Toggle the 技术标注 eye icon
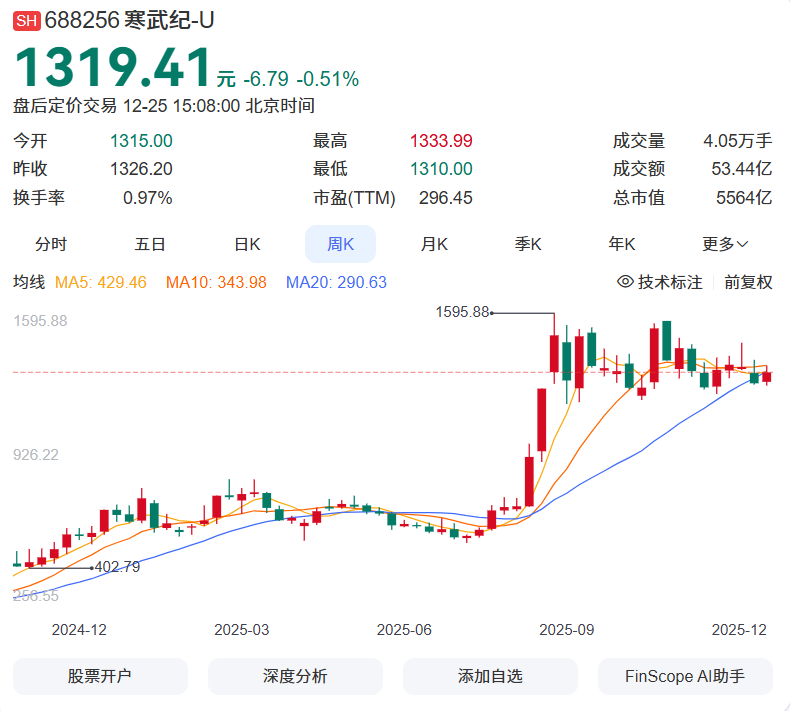790x711 pixels. coord(626,282)
